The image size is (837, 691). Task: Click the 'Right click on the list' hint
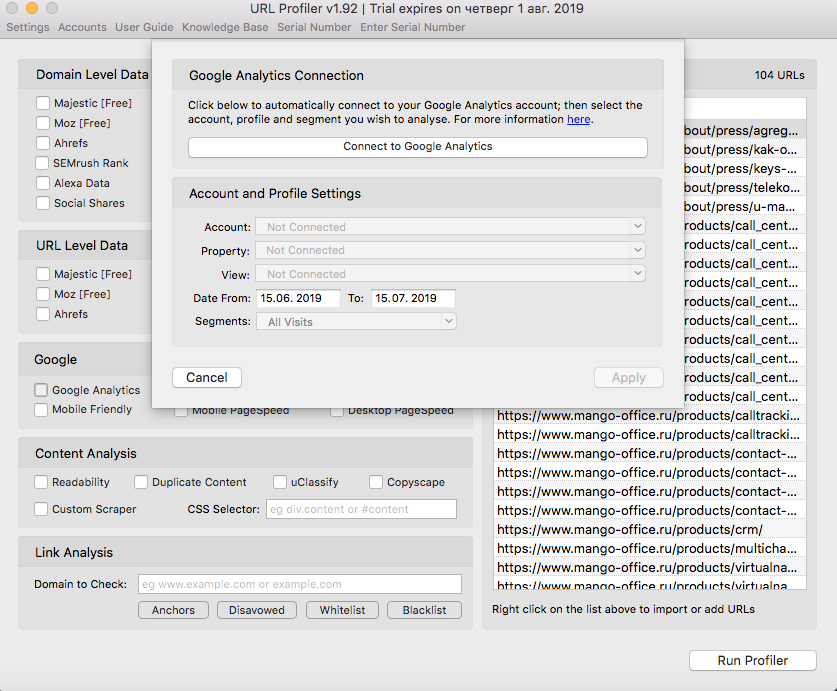point(623,609)
